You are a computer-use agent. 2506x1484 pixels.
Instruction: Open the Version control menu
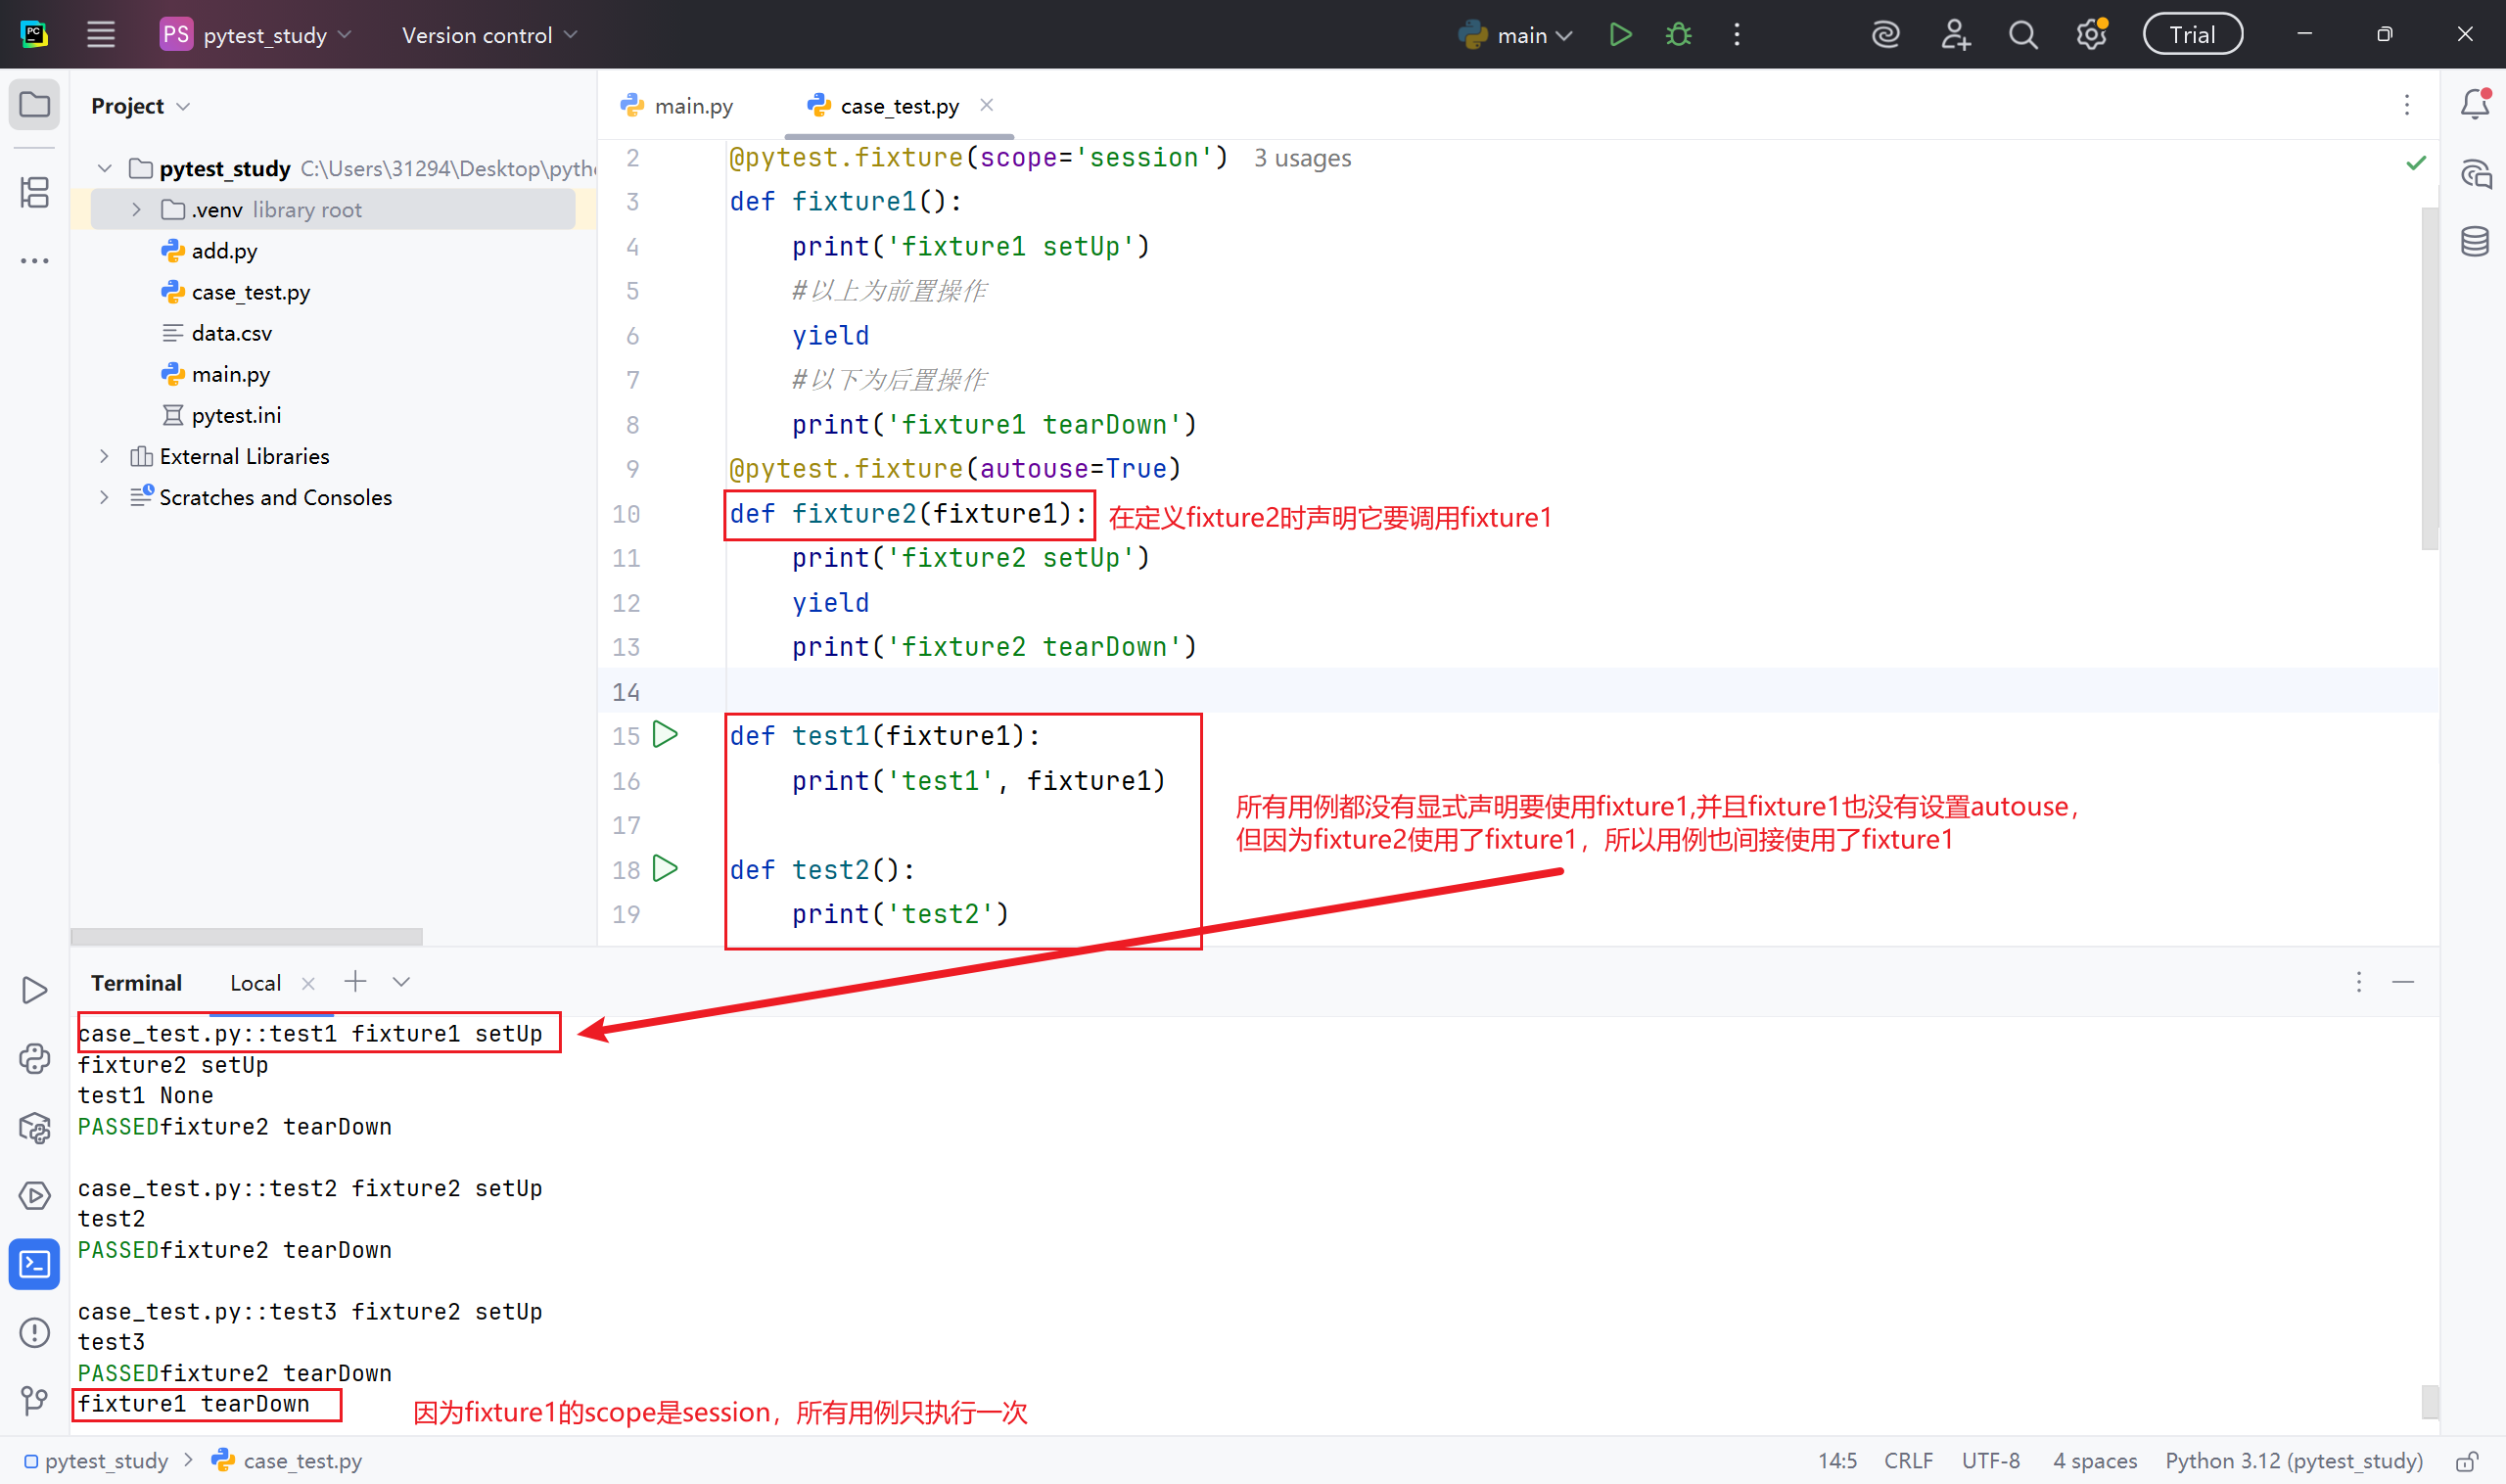[489, 35]
